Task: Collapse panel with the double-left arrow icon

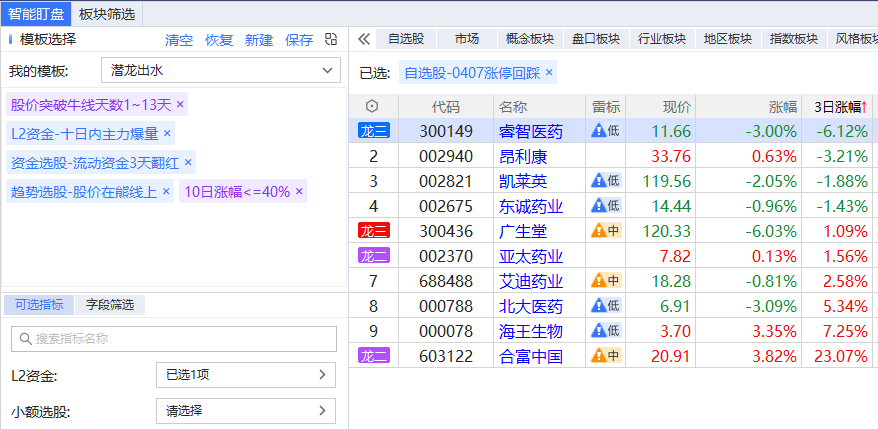Action: pos(364,39)
